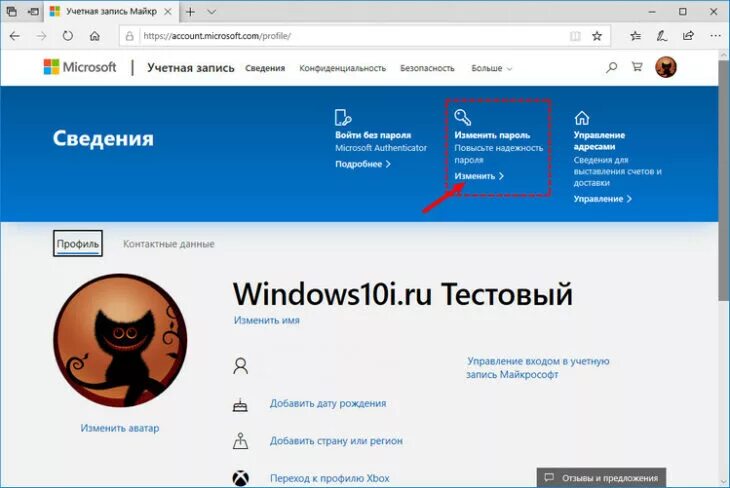Open Переход к профилю Xbox link
The width and height of the screenshot is (730, 488).
[x=330, y=478]
